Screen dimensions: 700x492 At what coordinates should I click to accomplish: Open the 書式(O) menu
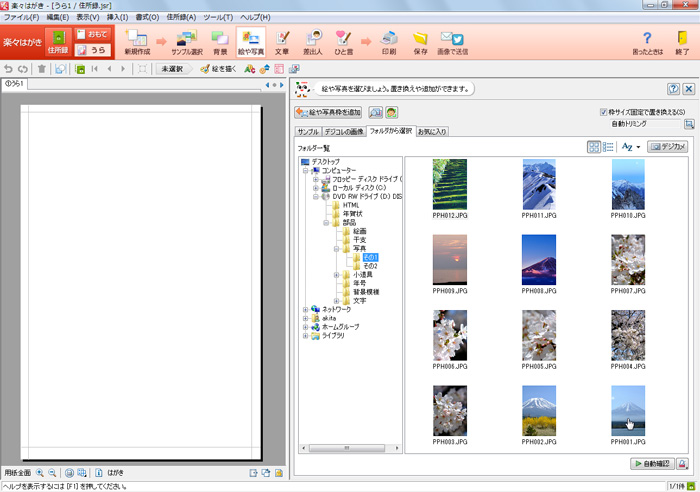147,17
